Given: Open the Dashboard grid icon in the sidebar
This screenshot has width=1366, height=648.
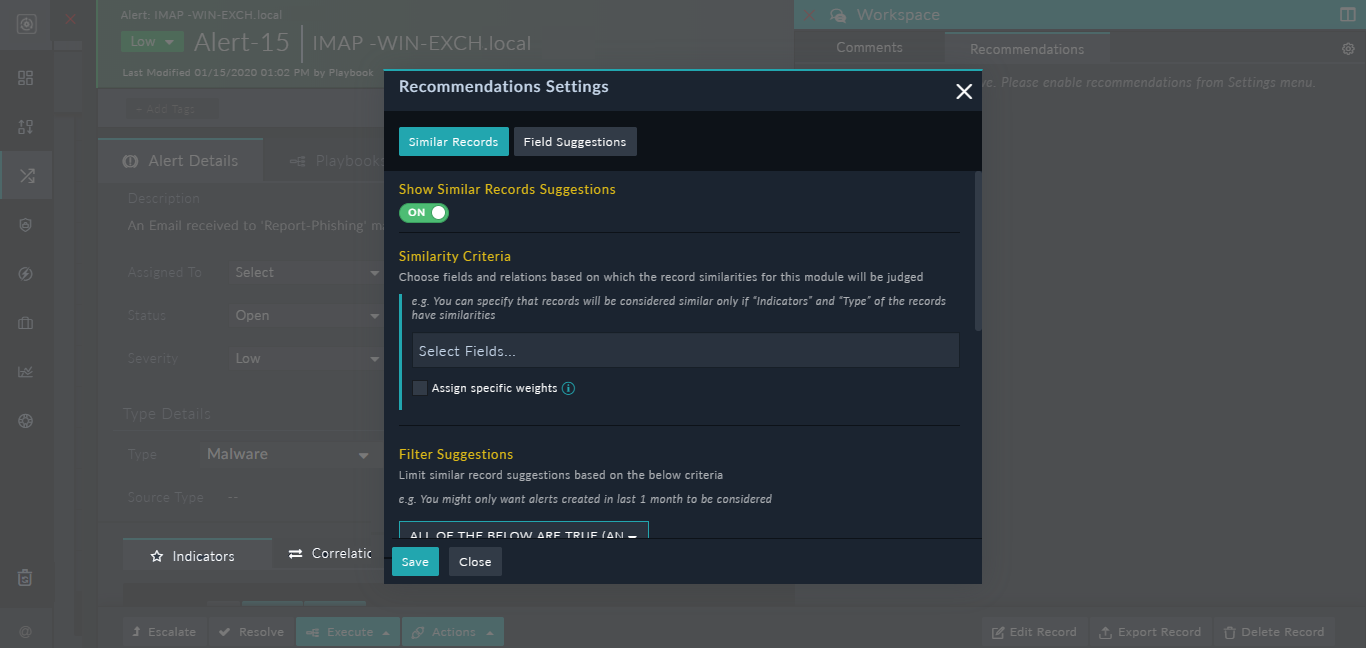Looking at the screenshot, I should tap(25, 77).
